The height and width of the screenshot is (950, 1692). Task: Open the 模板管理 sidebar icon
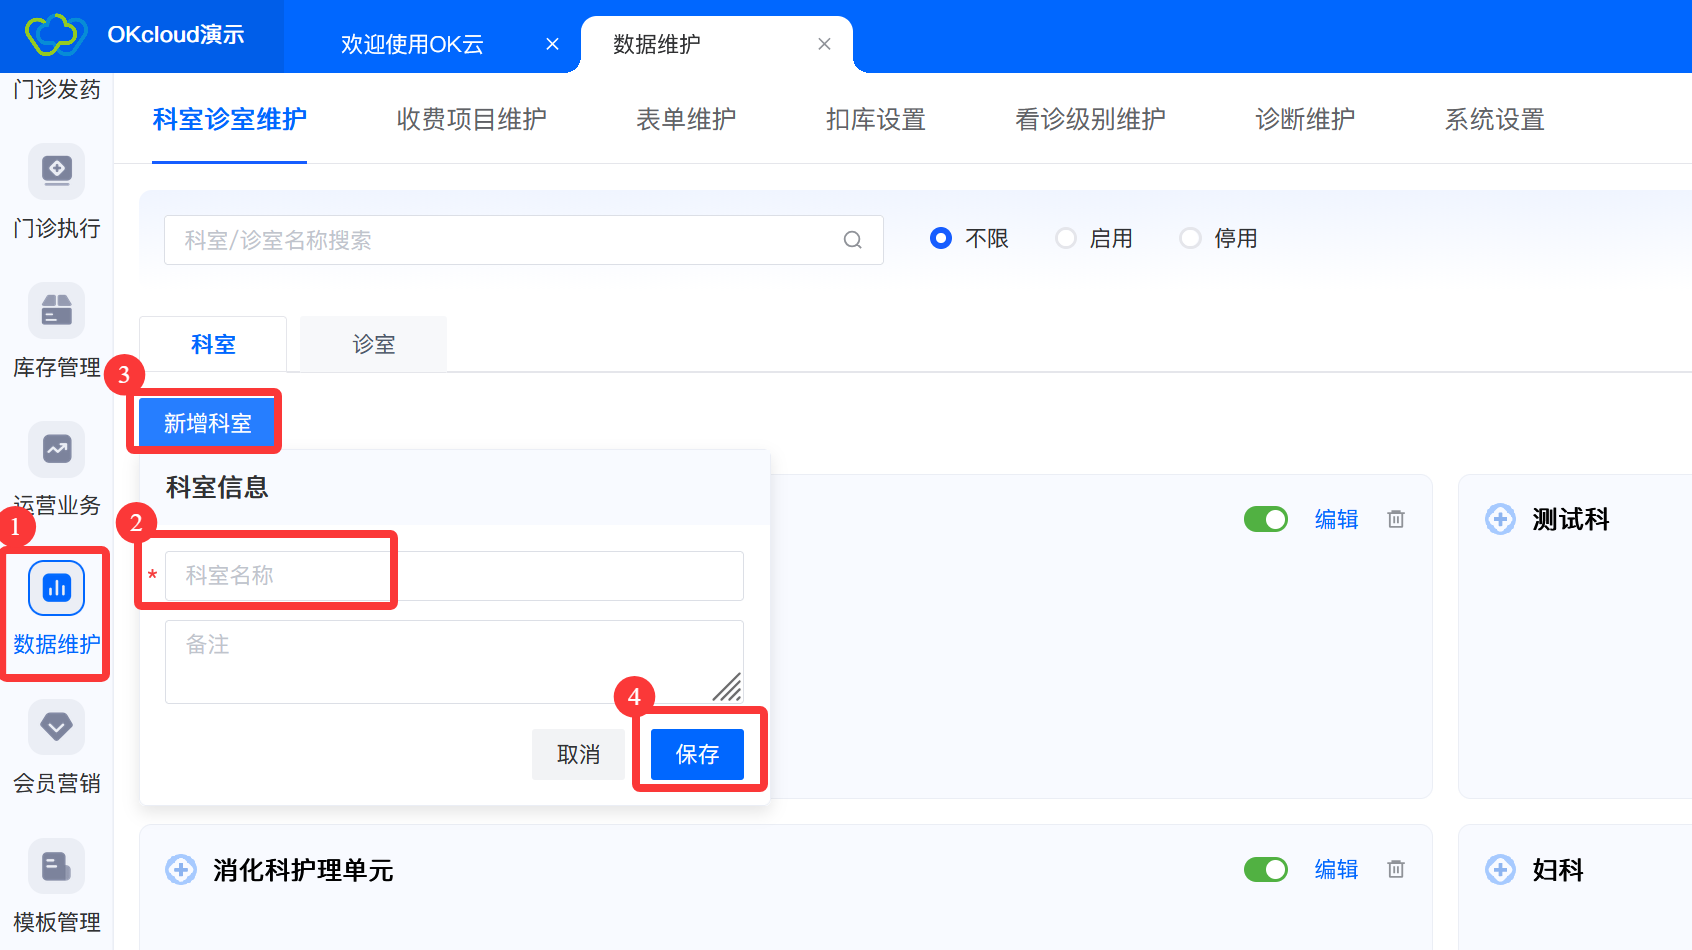tap(56, 867)
